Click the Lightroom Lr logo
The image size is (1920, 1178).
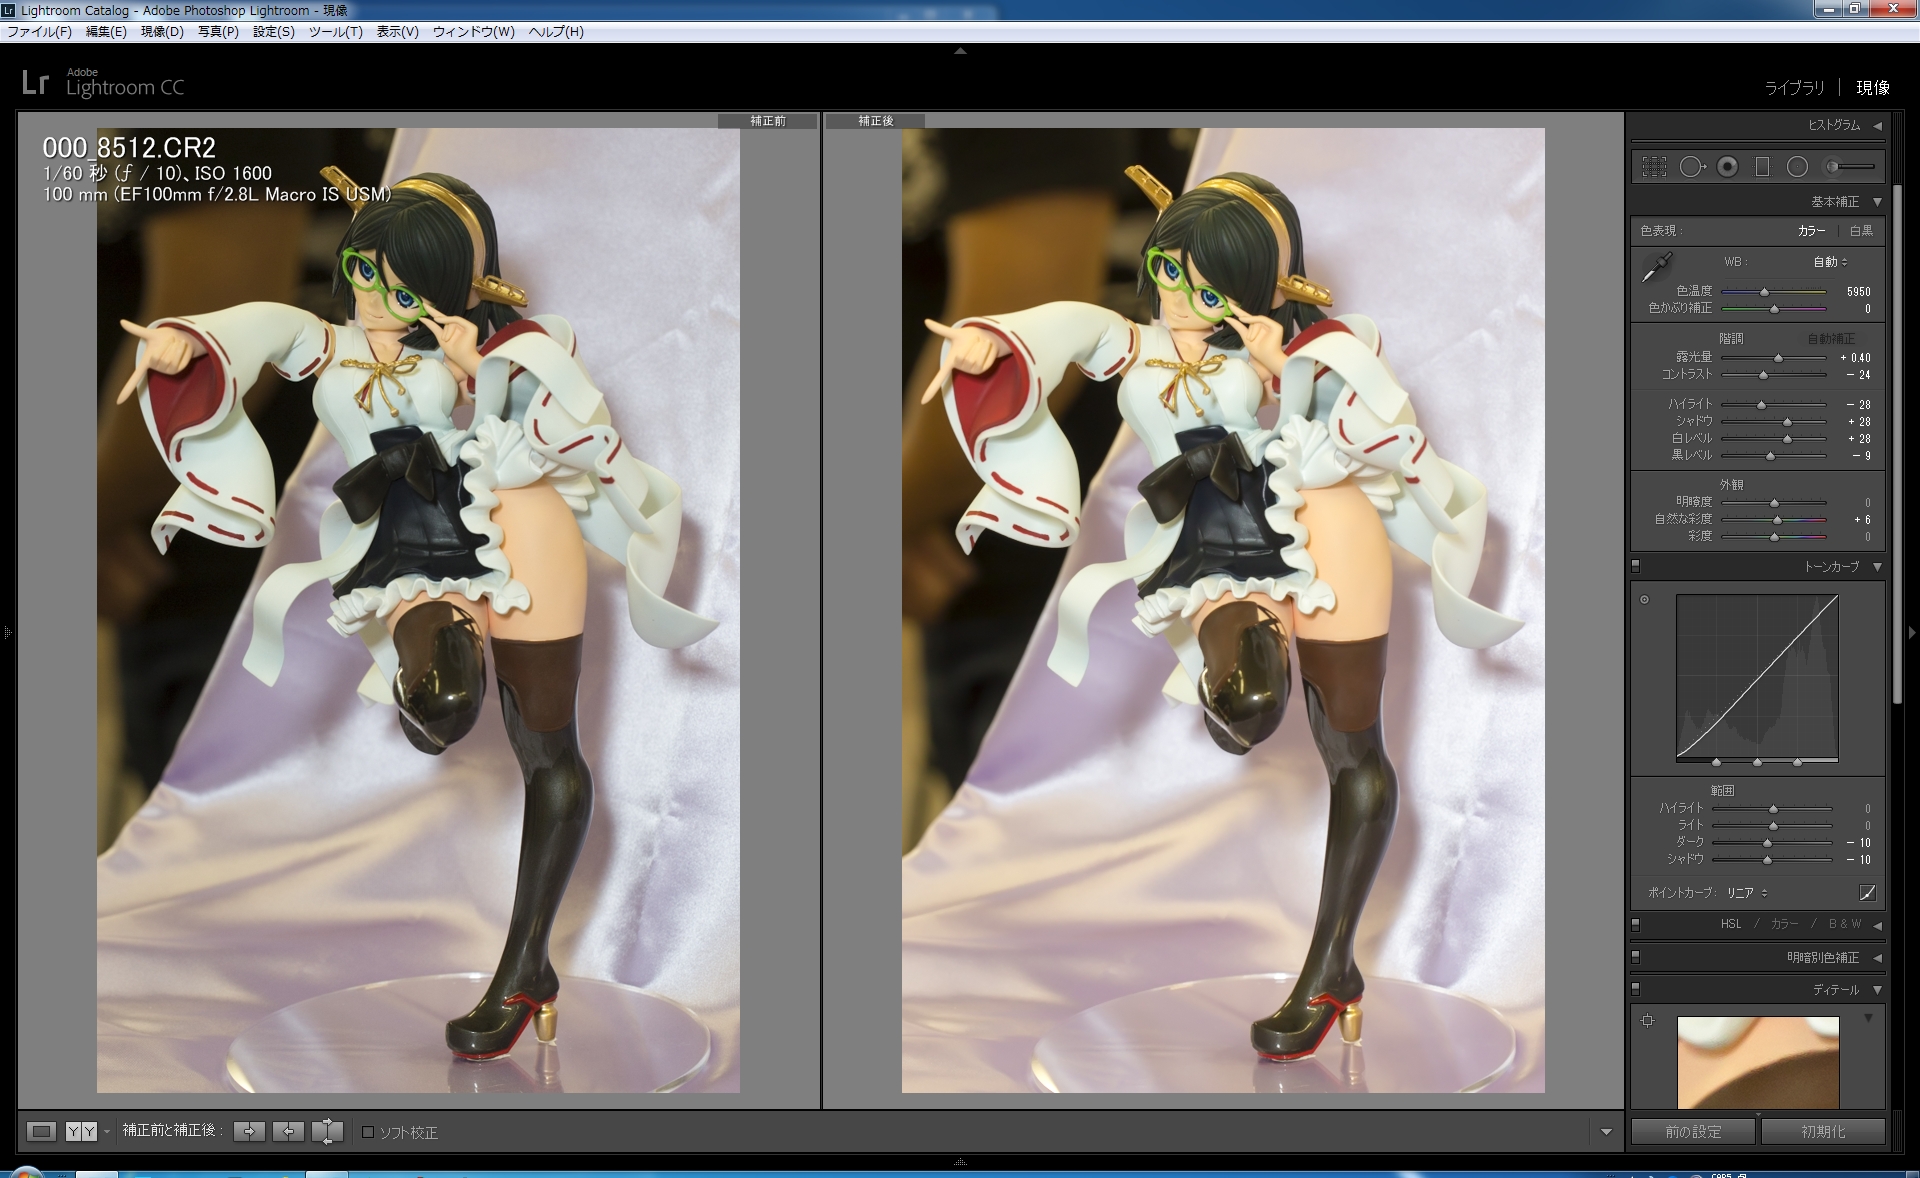35,83
